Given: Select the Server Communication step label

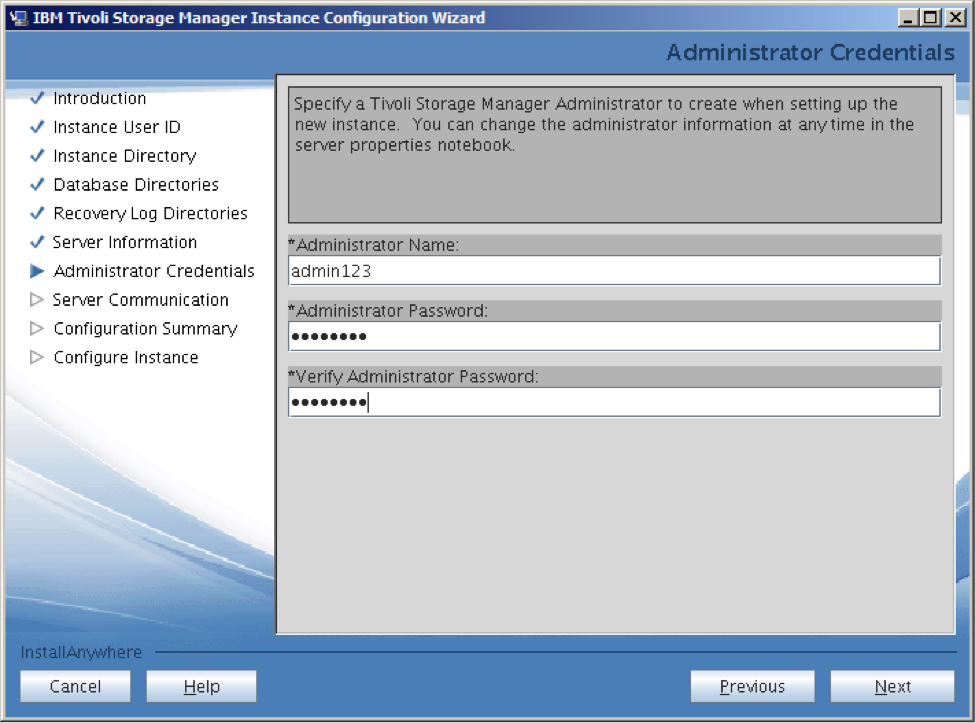Looking at the screenshot, I should click(141, 300).
